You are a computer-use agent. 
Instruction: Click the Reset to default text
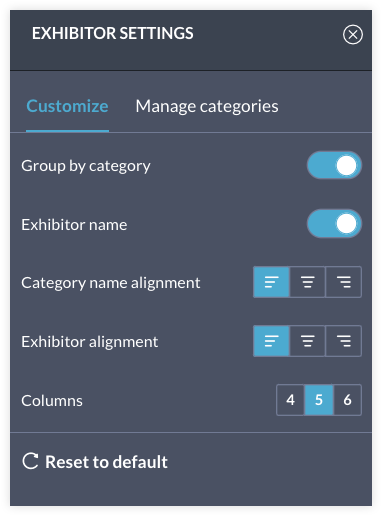[106, 462]
